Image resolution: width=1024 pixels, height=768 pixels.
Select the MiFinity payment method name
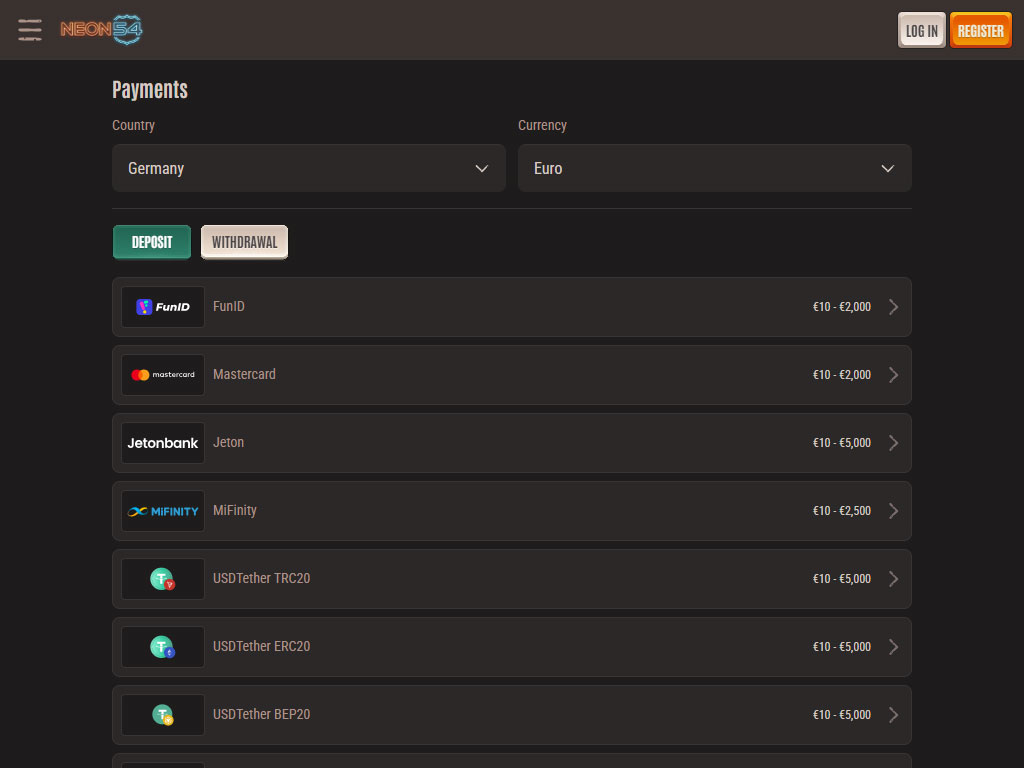coord(234,510)
